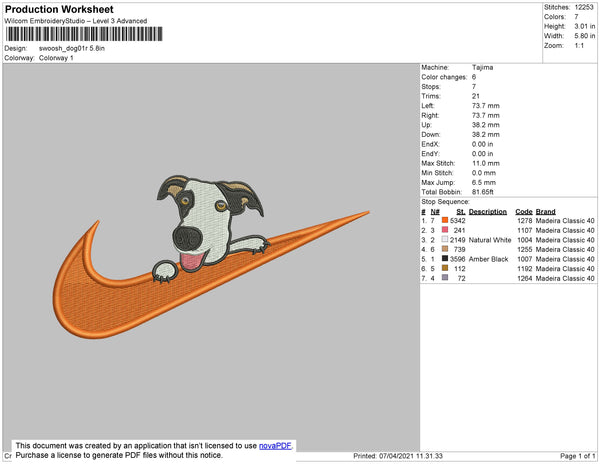
Task: Select the Natural White color swatch
Action: (445, 239)
